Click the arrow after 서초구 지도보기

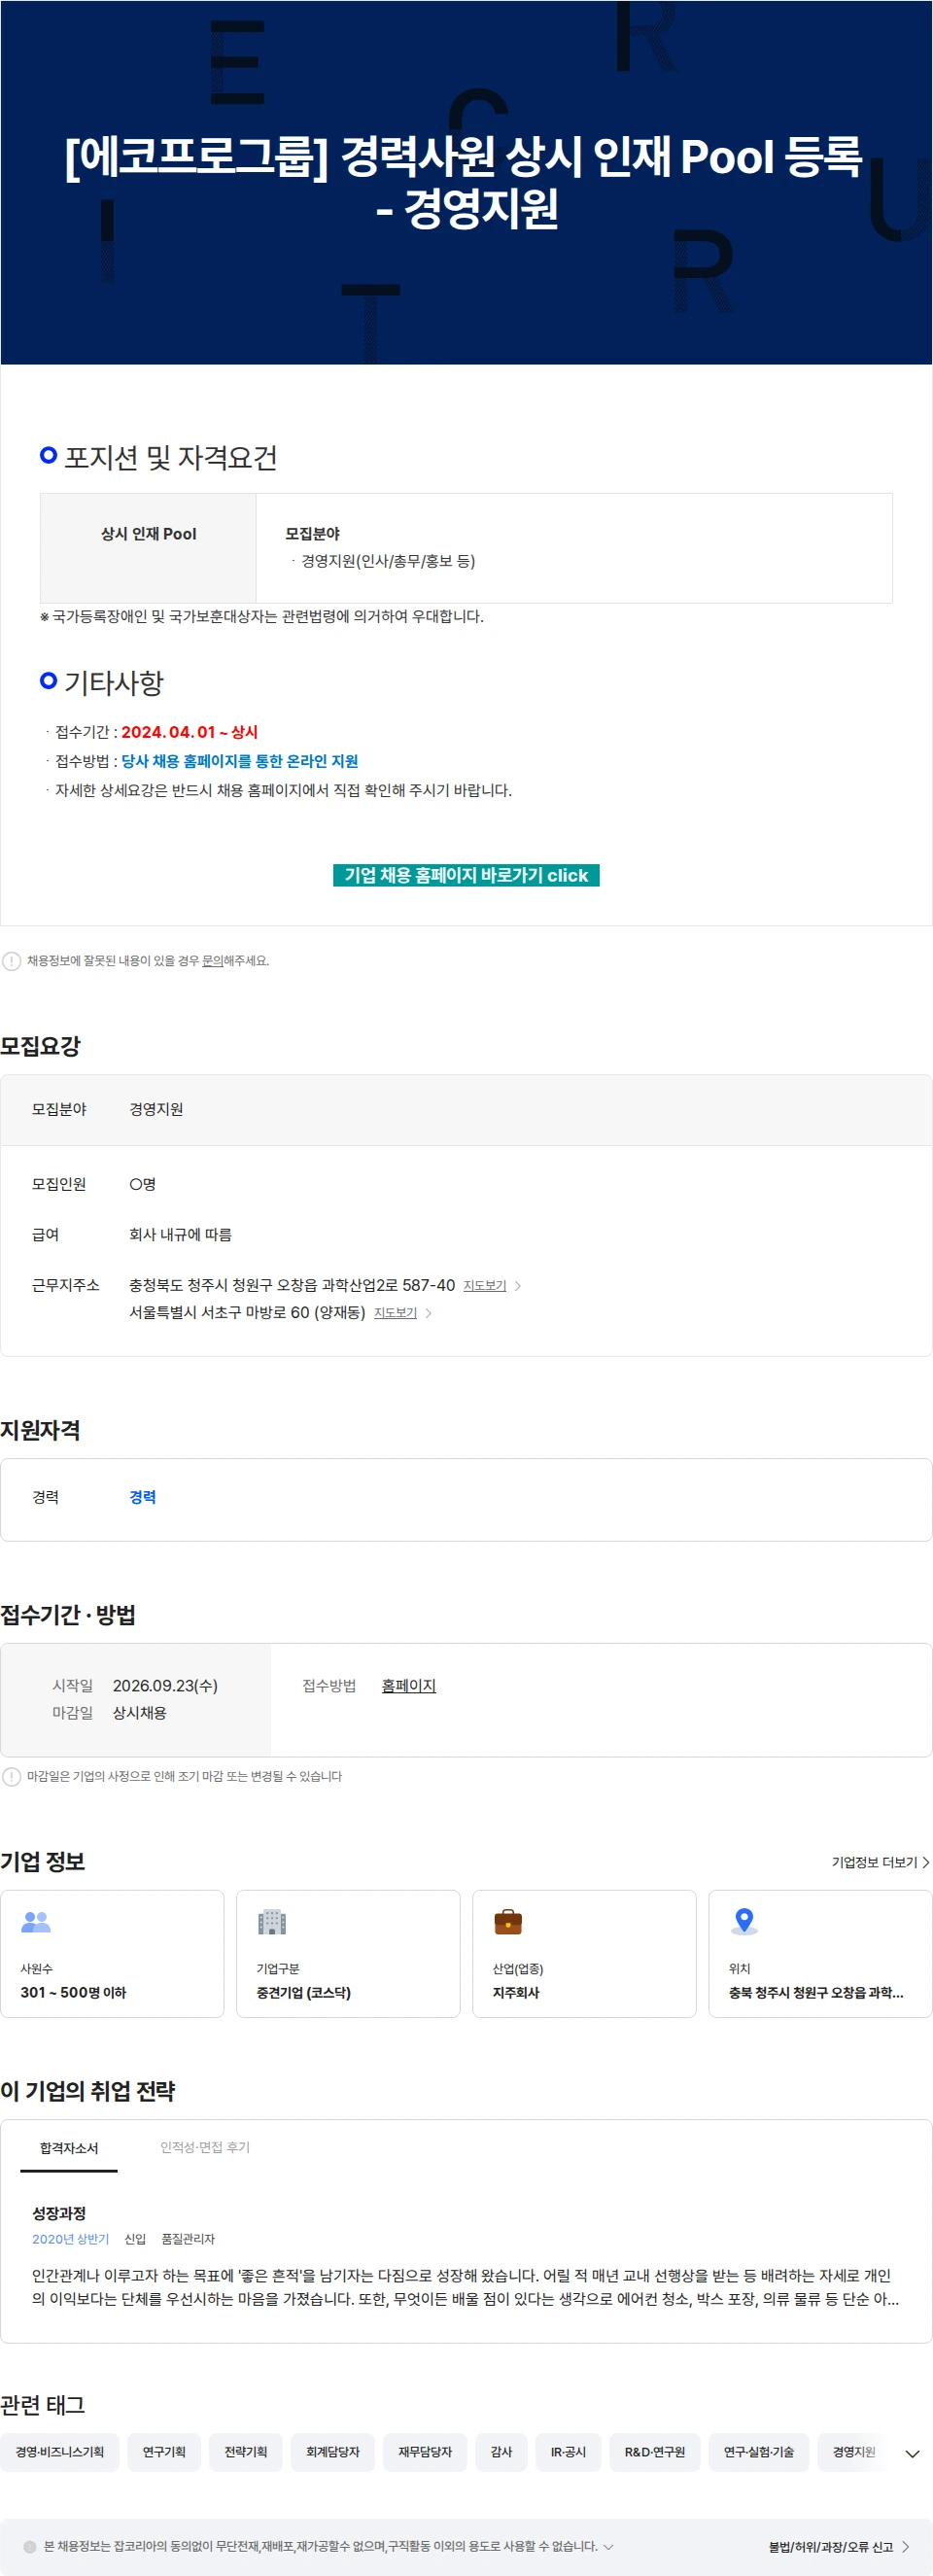click(x=428, y=1313)
